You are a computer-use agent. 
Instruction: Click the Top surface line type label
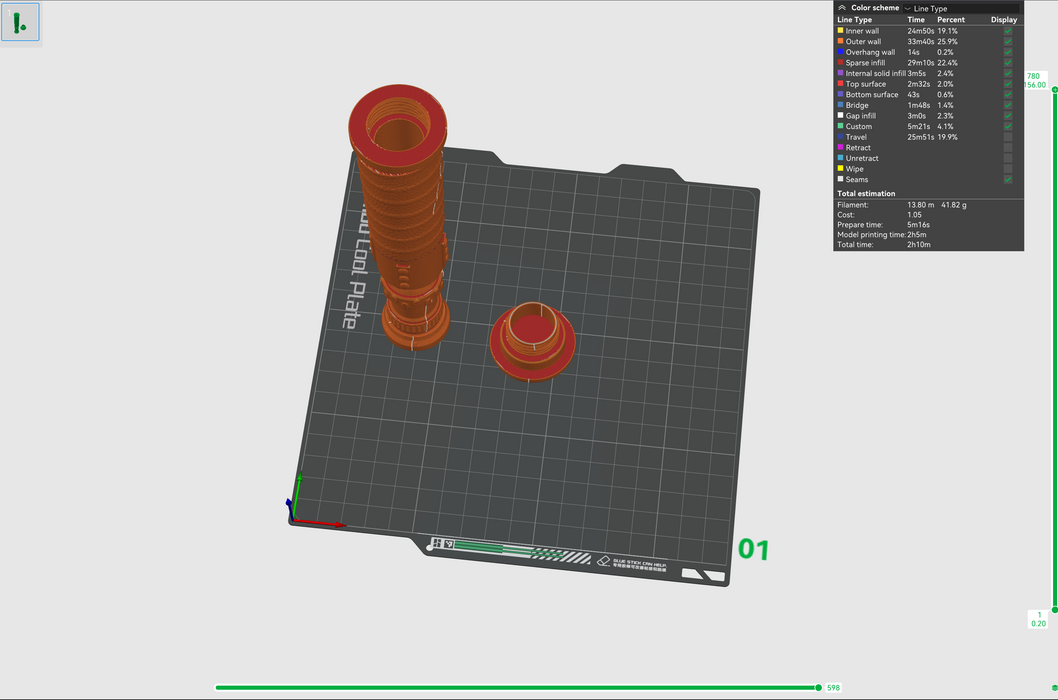[x=865, y=84]
